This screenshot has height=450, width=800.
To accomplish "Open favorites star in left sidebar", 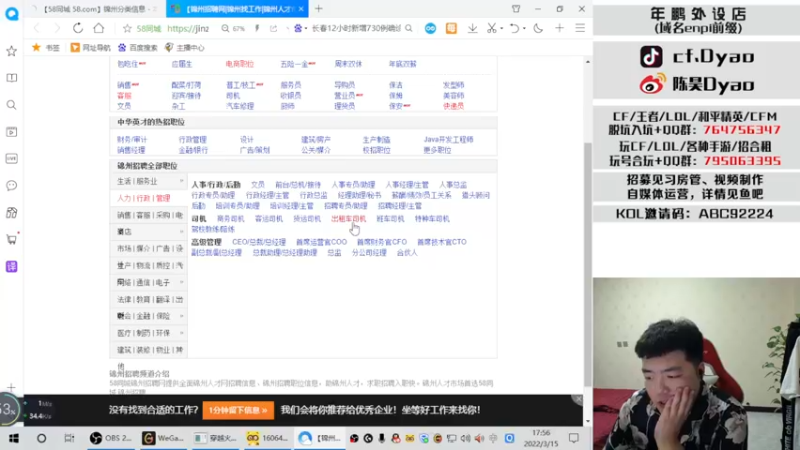I will point(11,51).
